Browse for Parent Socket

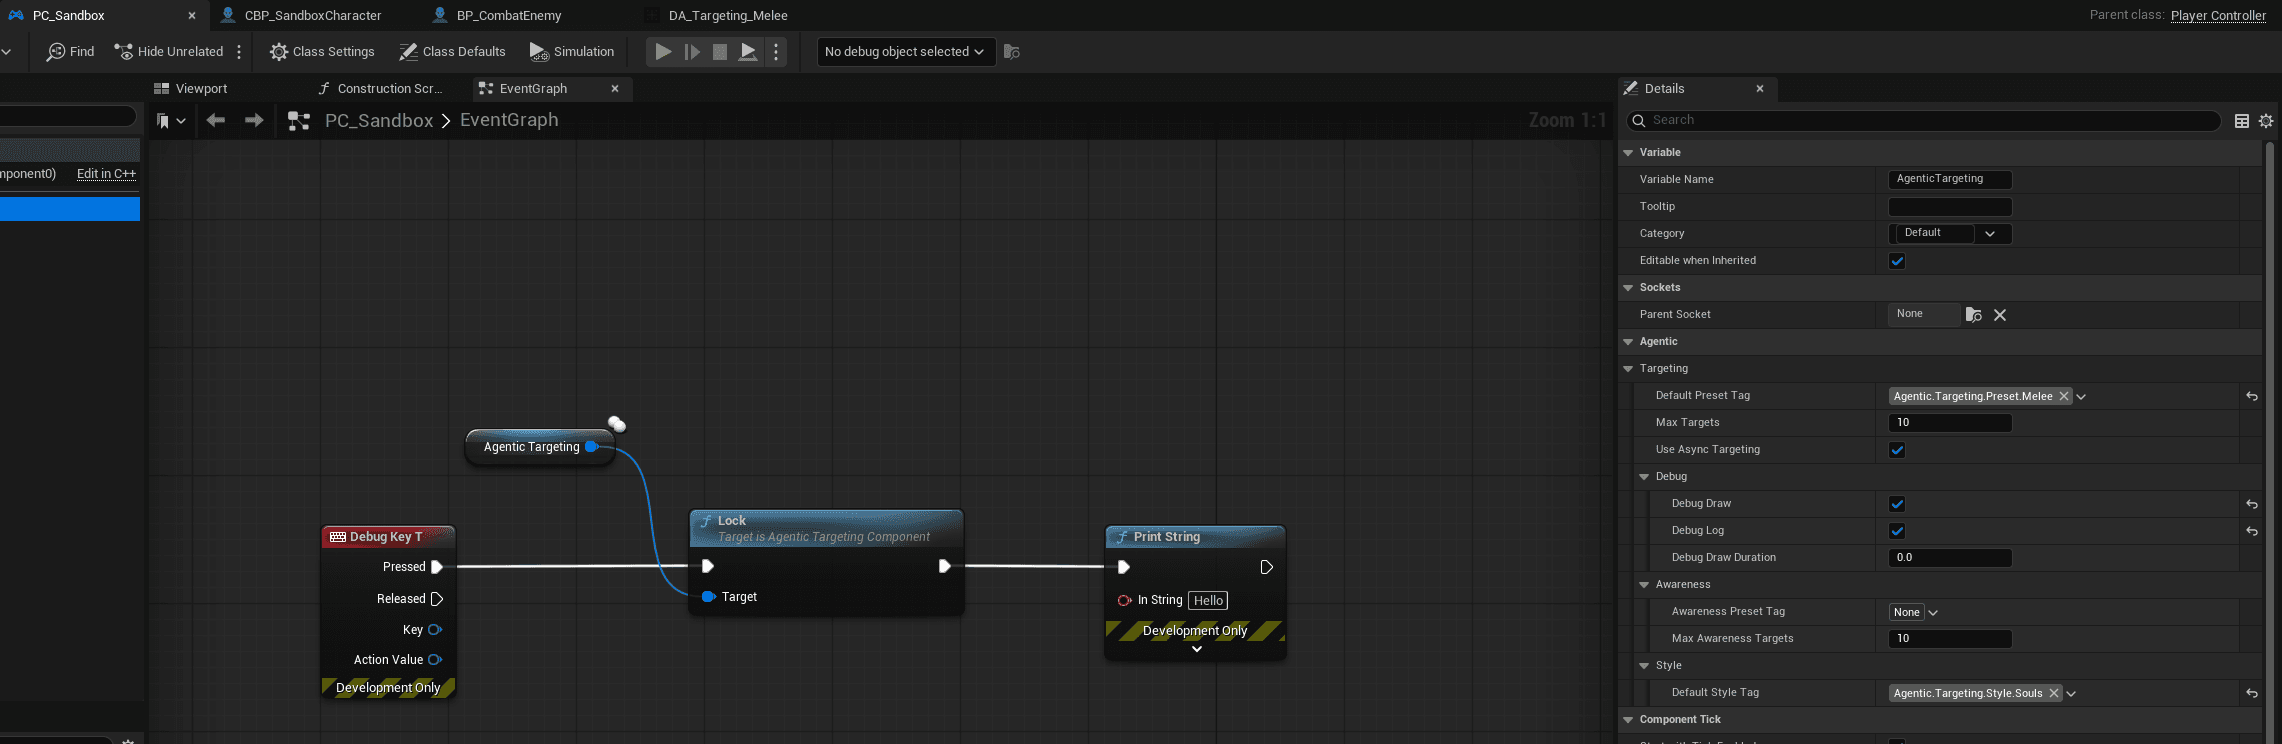pos(1973,315)
